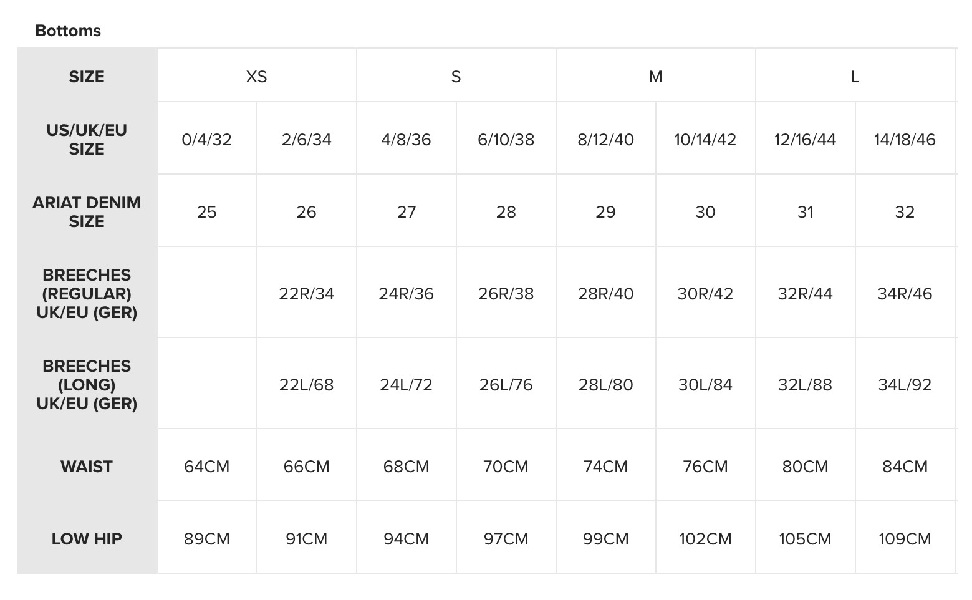This screenshot has width=972, height=600.
Task: Click the 8/12/40 size cell
Action: pyautogui.click(x=606, y=139)
